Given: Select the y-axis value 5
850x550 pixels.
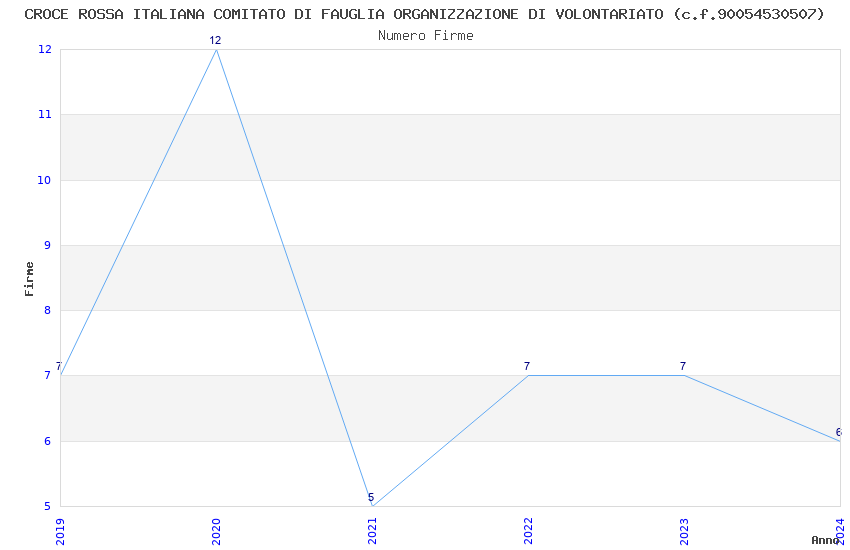Looking at the screenshot, I should 48,507.
